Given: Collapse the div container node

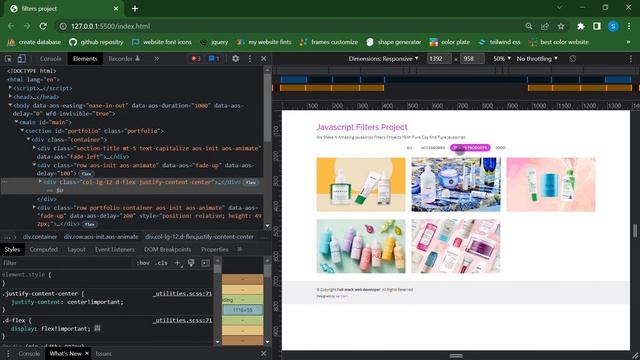Looking at the screenshot, I should pos(28,139).
